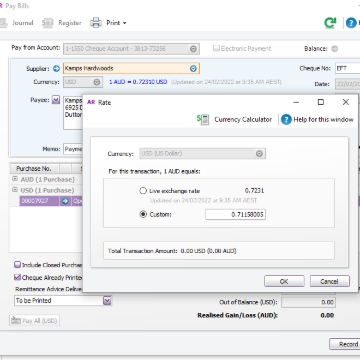Open Help for this window
Screen dimensions: 360x360
(317, 119)
